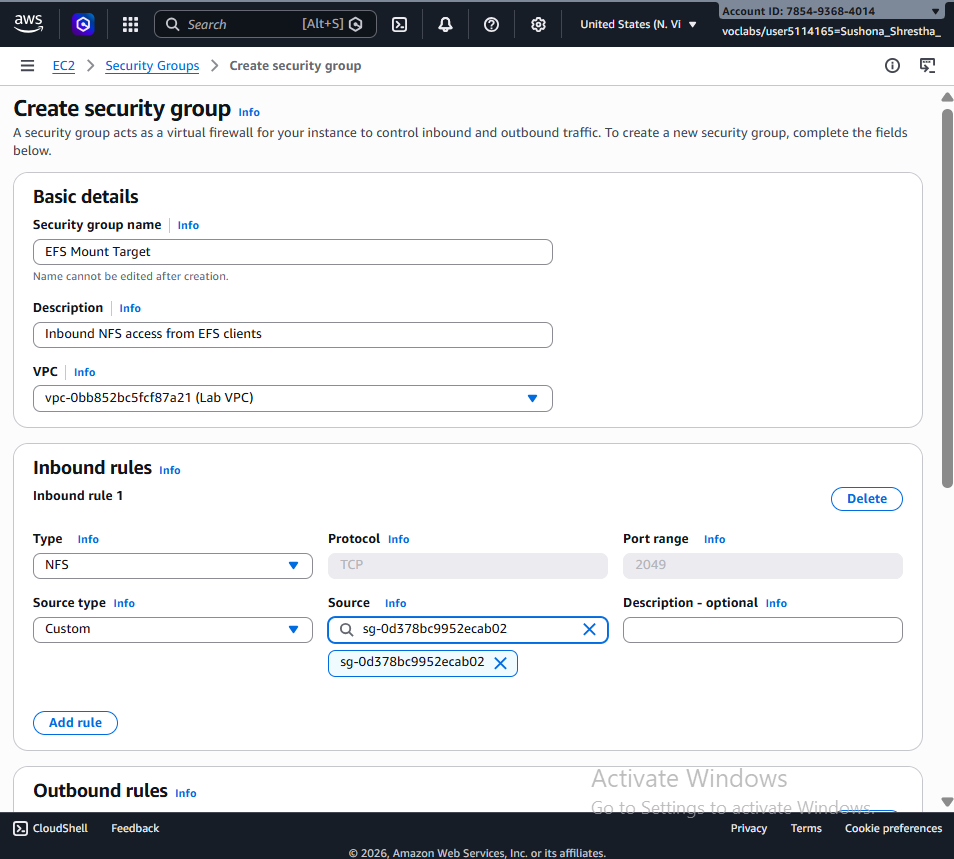Open Cookie preferences in the footer
Image resolution: width=954 pixels, height=859 pixels.
coord(893,829)
